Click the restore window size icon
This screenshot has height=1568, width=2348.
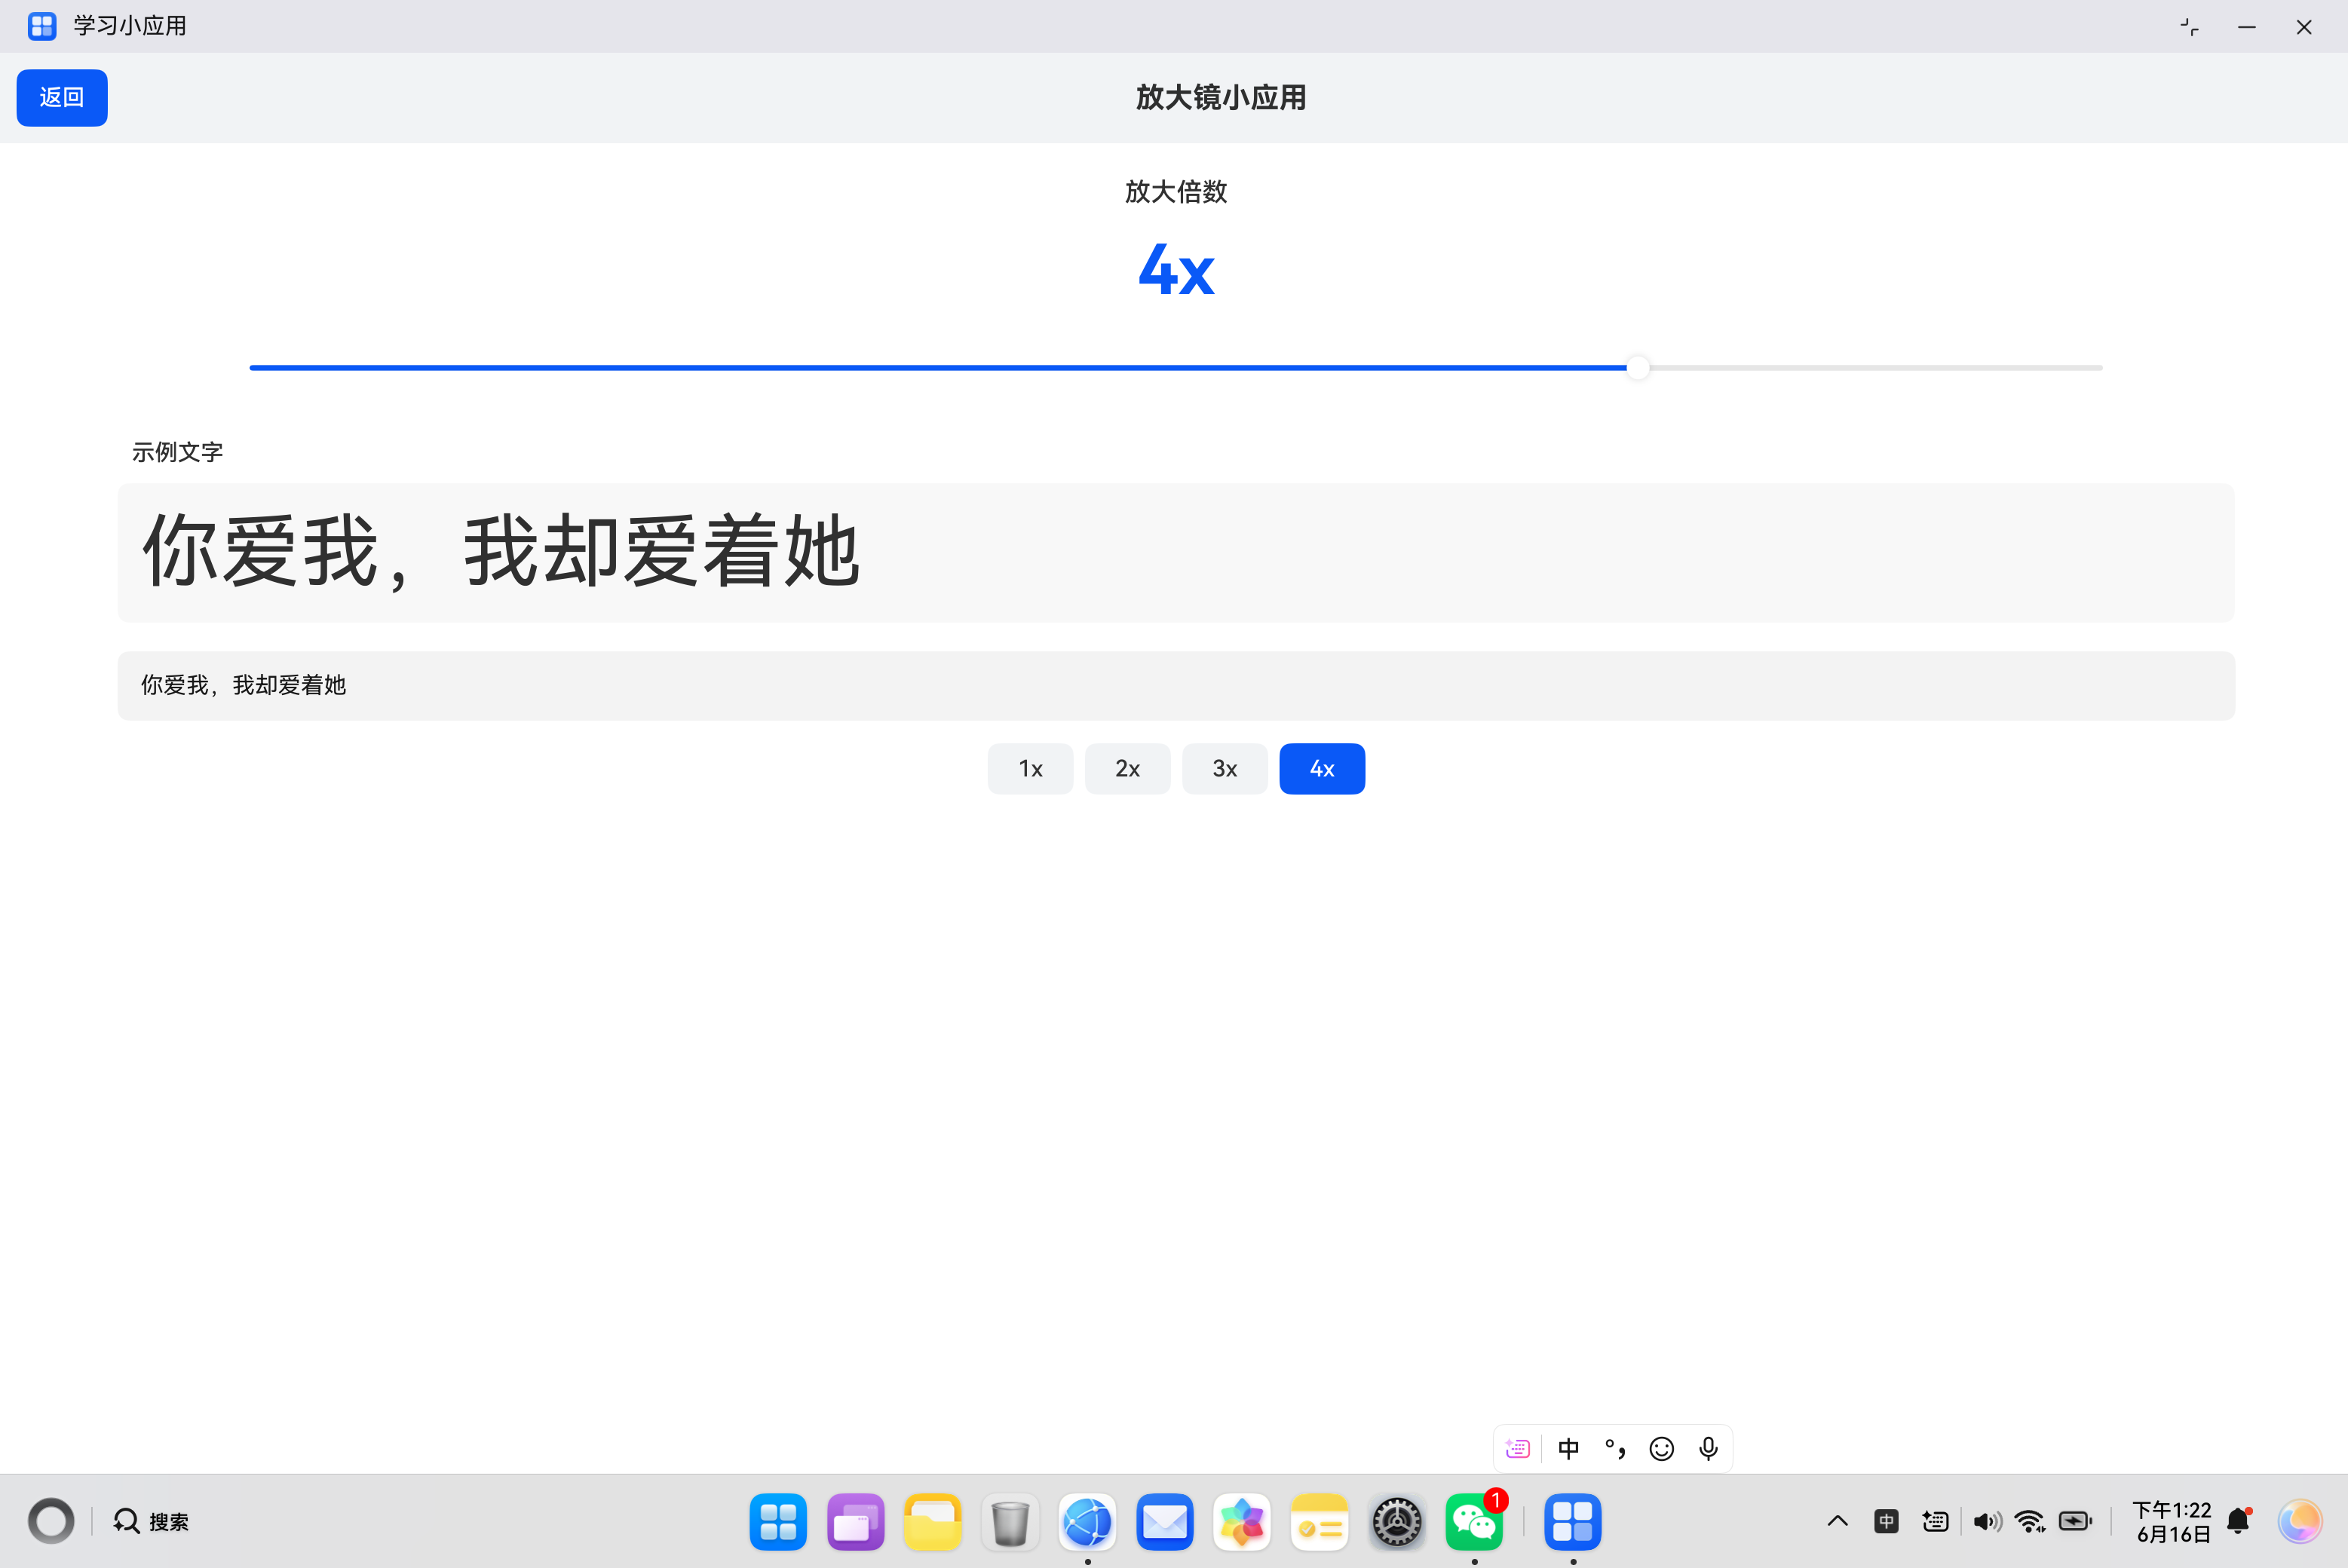[x=2190, y=27]
